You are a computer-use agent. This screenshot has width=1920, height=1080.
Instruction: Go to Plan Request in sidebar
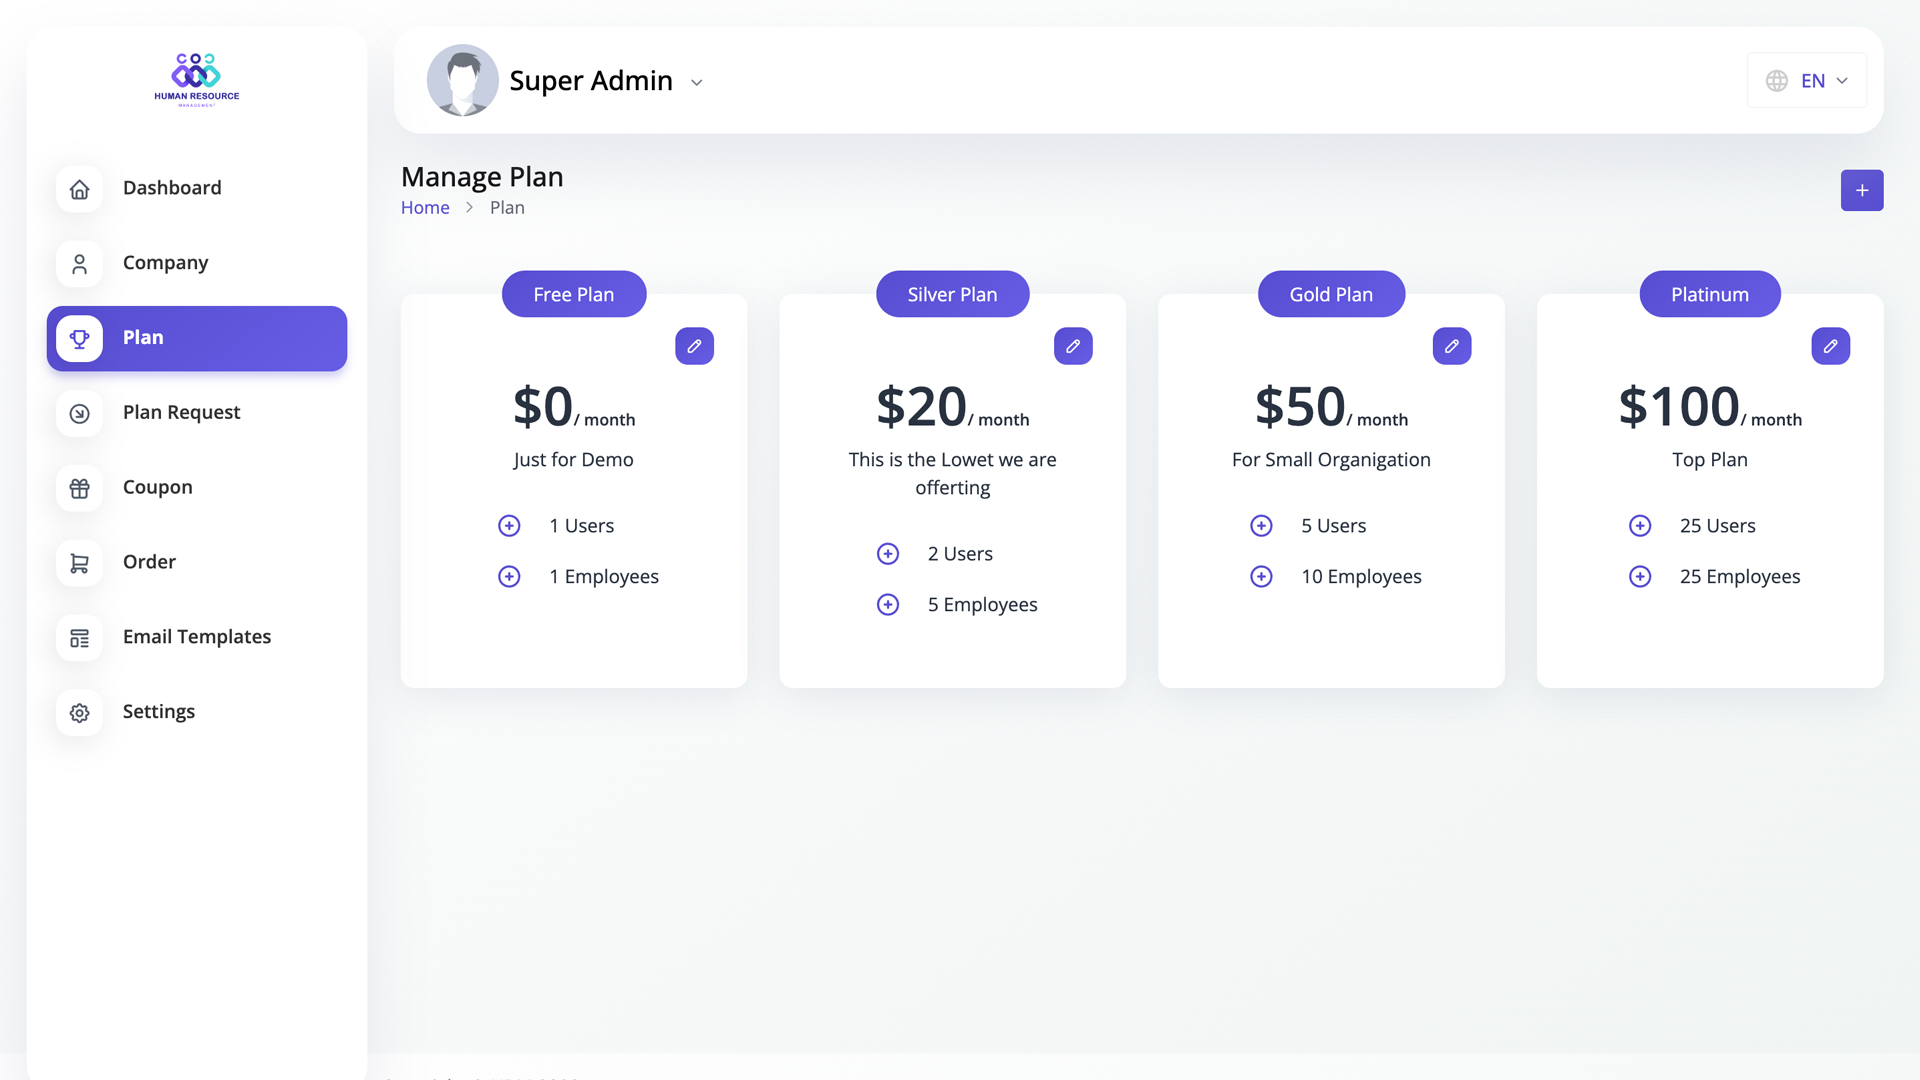click(x=181, y=412)
